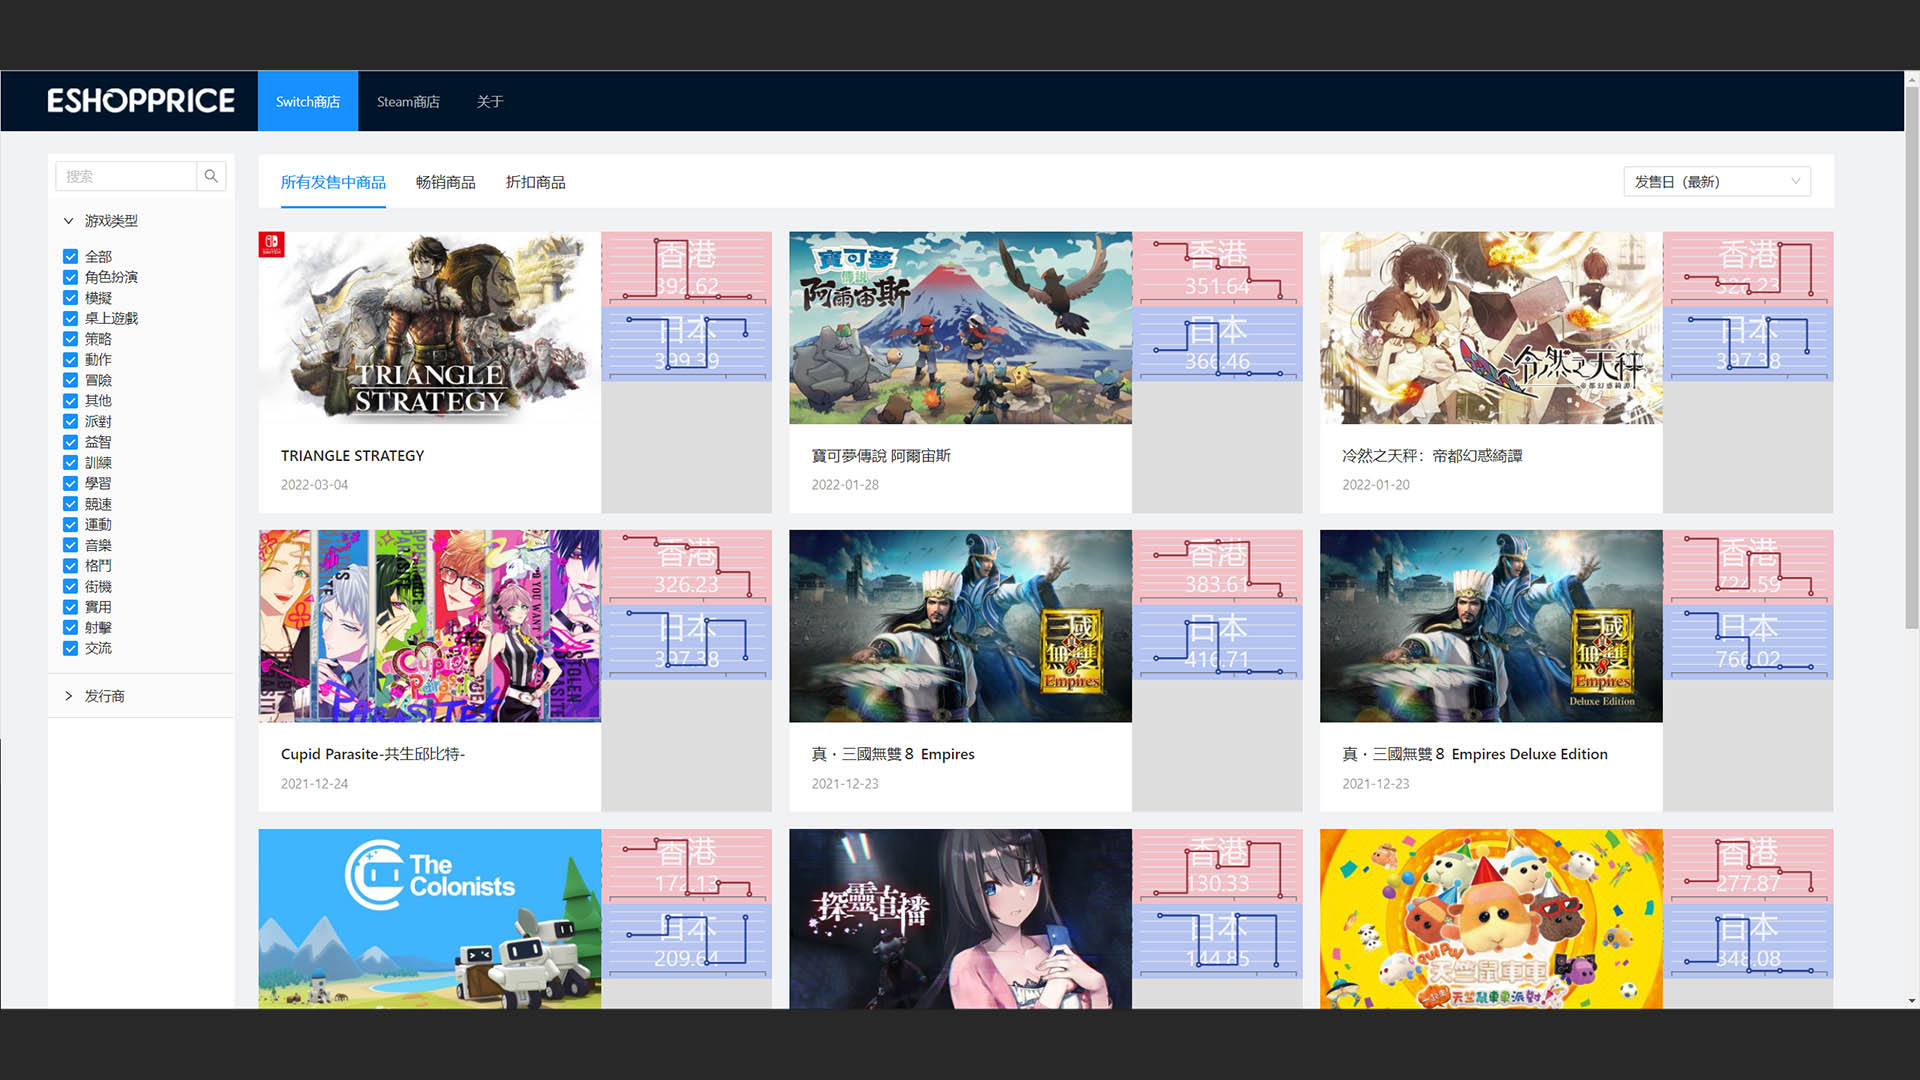
Task: Uncheck the 運動 checkbox
Action: coord(70,524)
